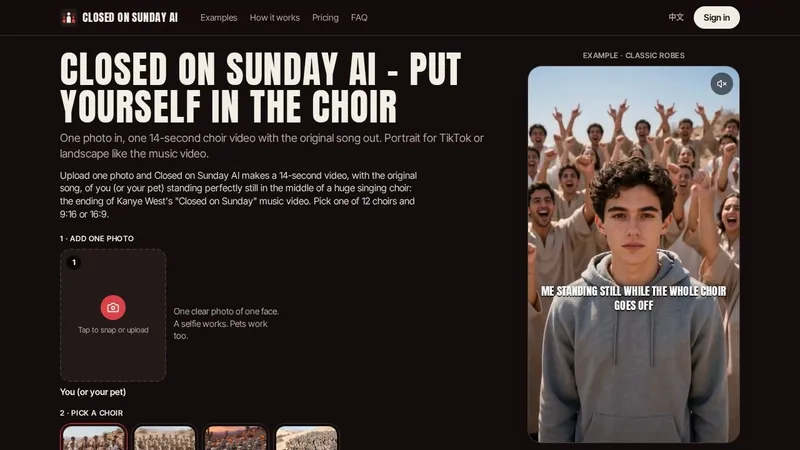Pick the second choir thumbnail
The width and height of the screenshot is (800, 450).
click(165, 438)
